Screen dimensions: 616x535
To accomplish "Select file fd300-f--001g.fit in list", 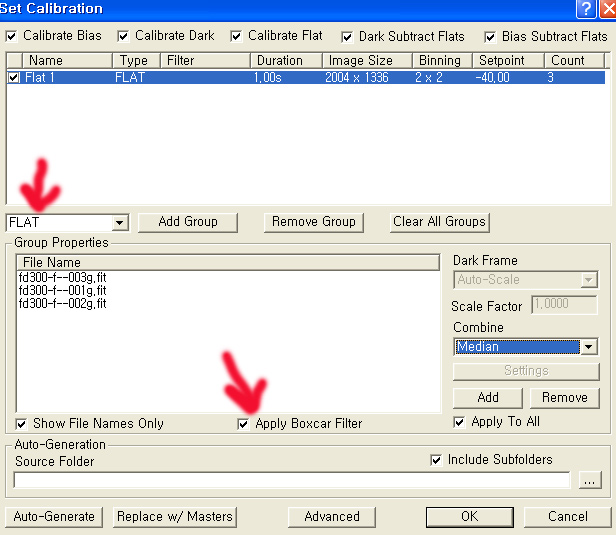I will 62,290.
